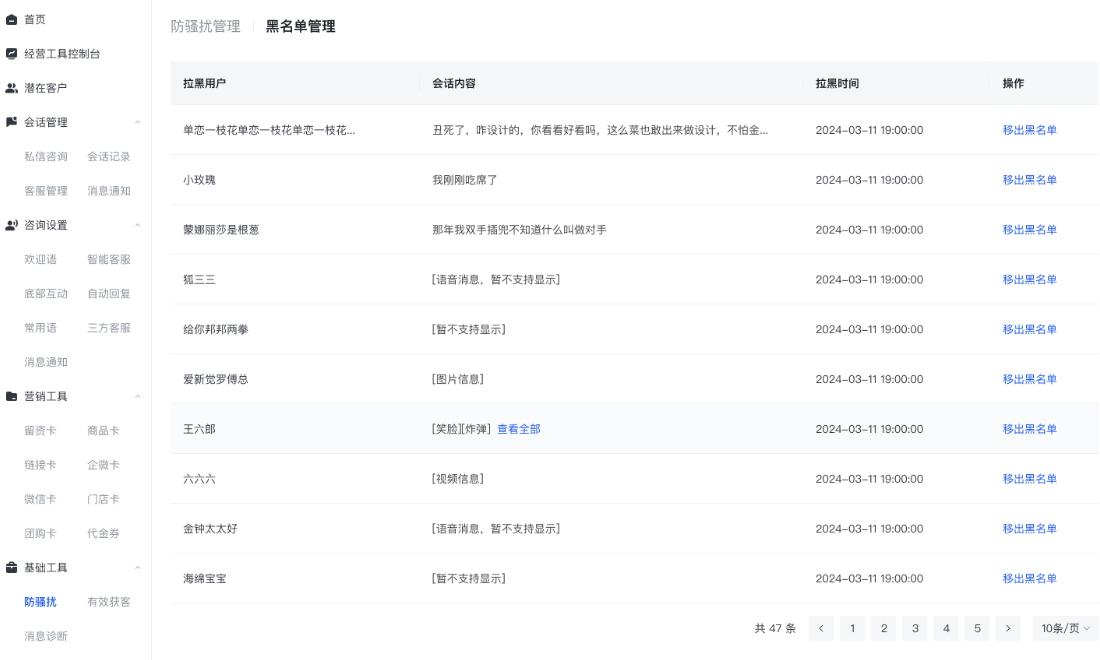Open 代金券 submenu item
This screenshot has height=660, width=1100.
(x=103, y=534)
